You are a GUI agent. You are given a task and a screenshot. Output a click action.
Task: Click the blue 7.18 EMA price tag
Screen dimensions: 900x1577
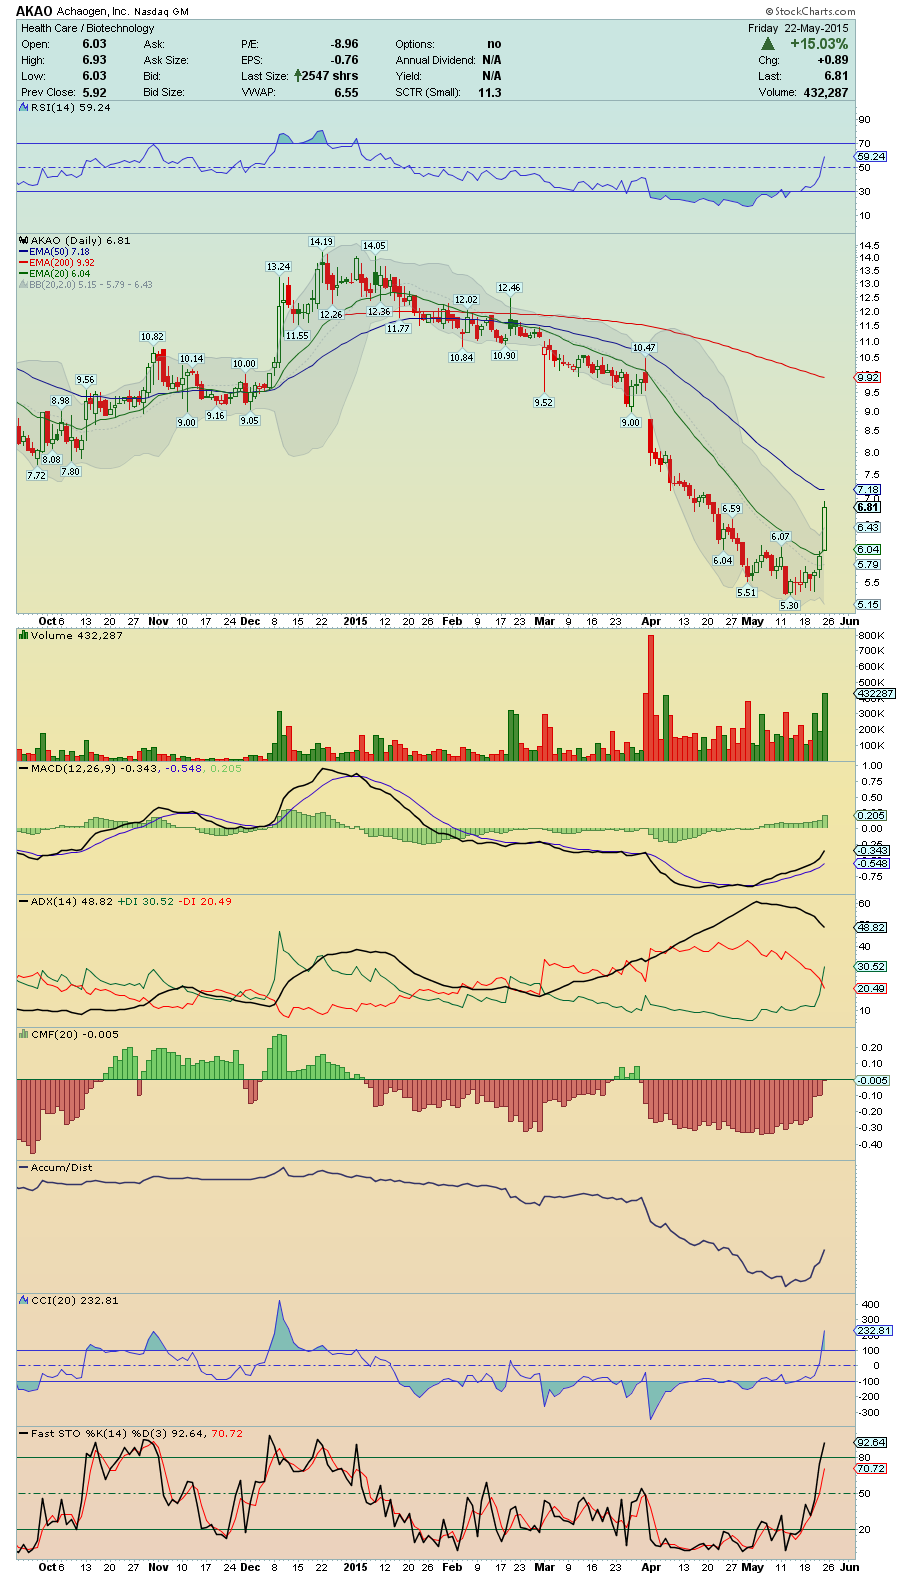tap(868, 490)
